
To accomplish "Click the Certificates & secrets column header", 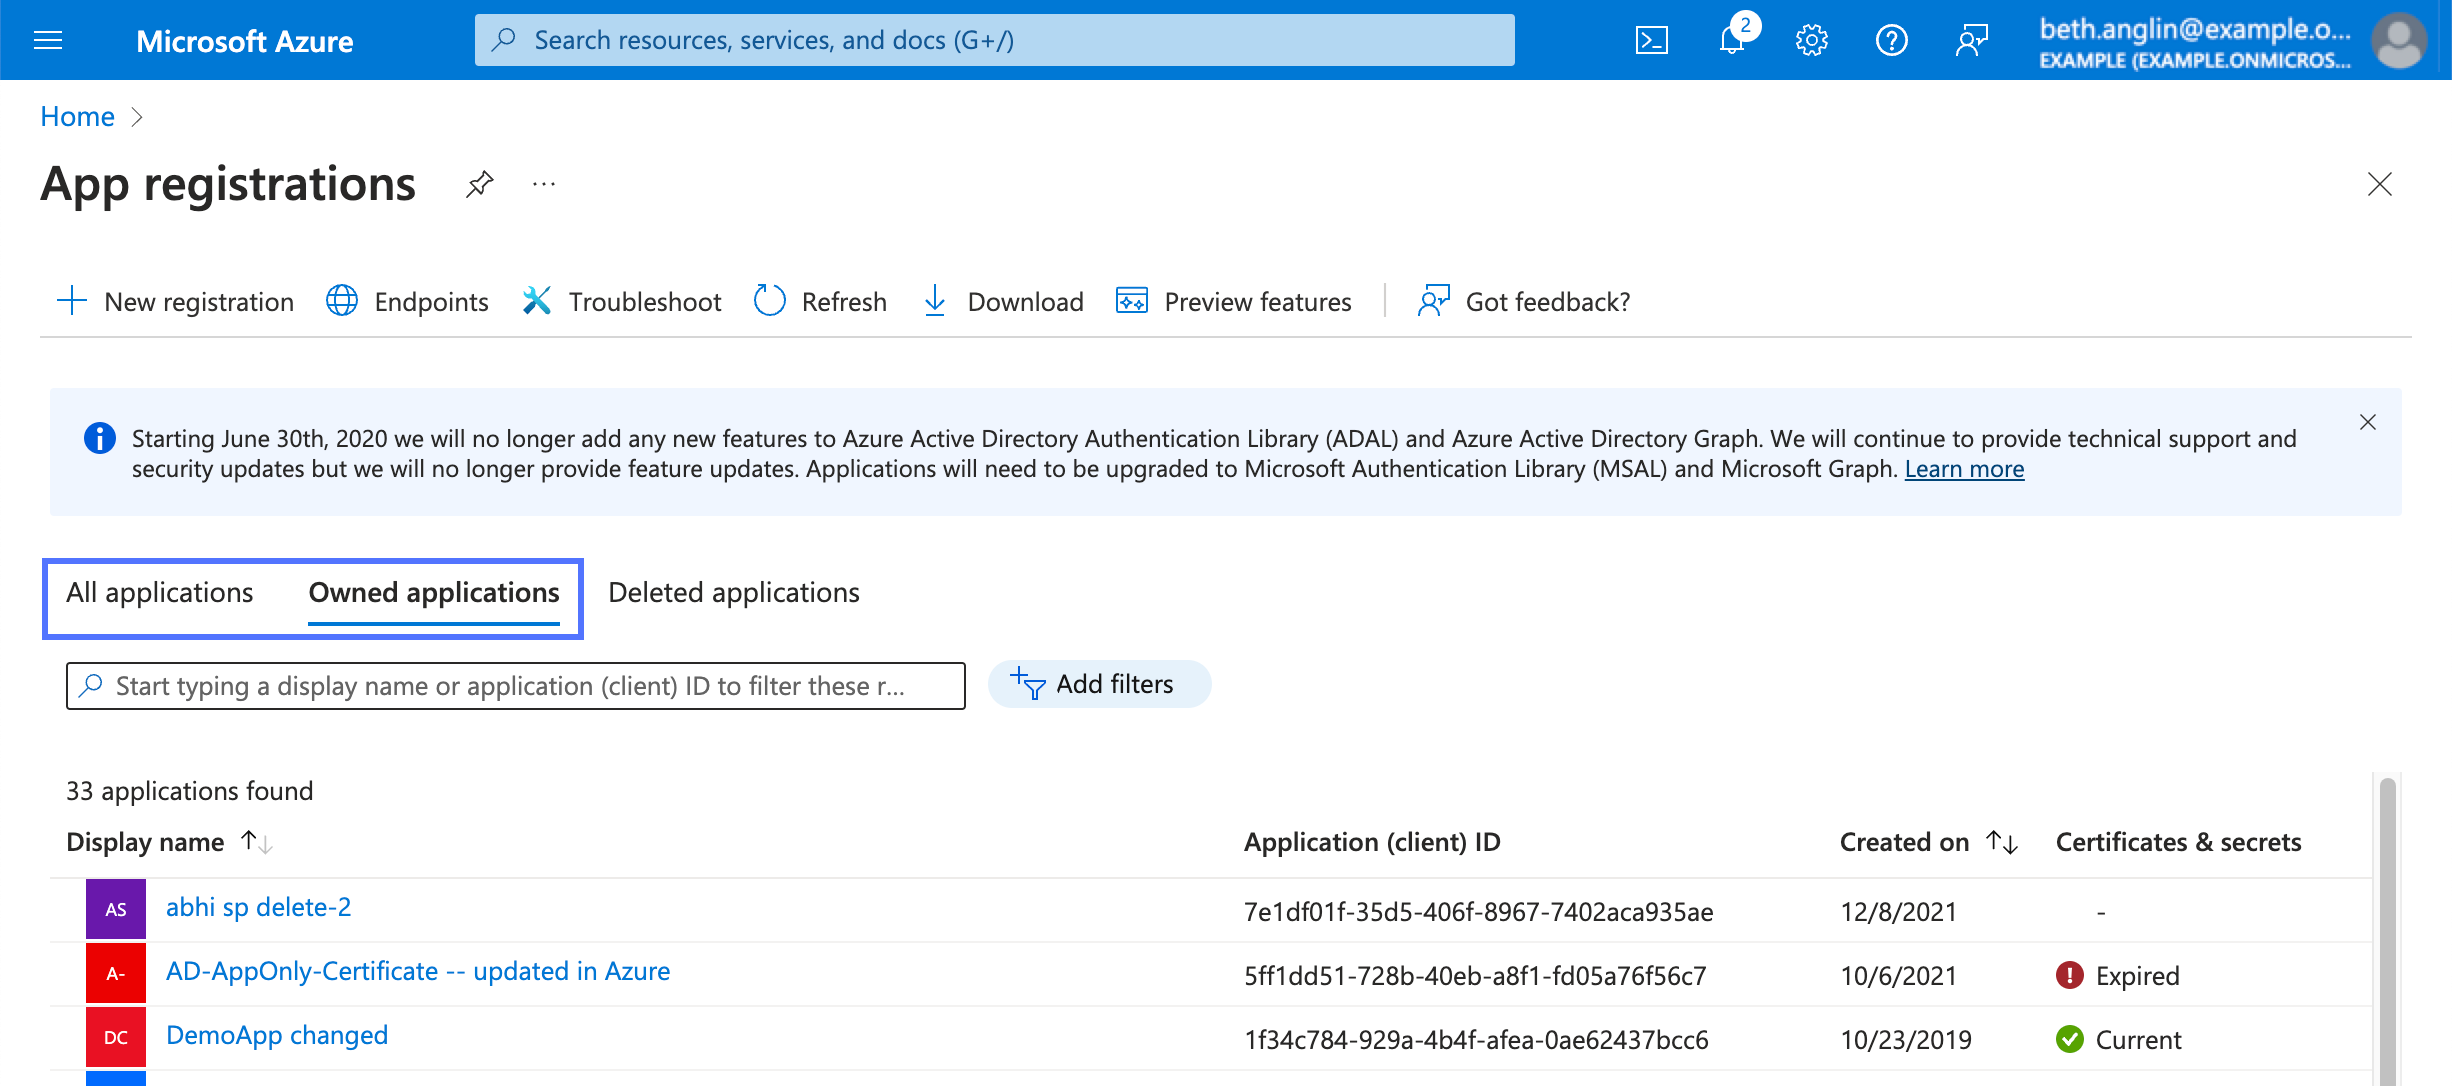I will [2178, 842].
